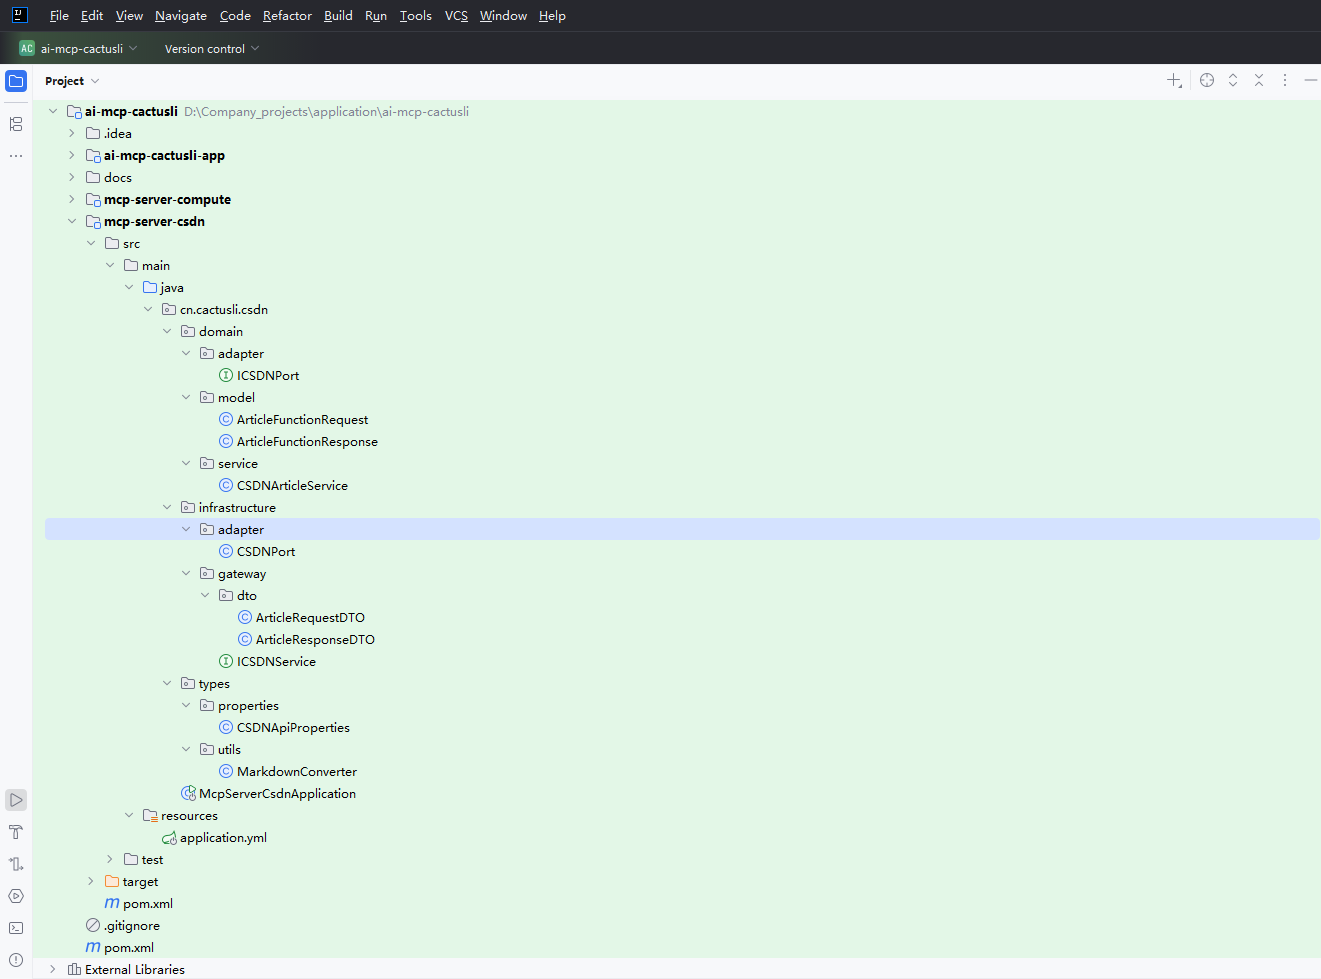Expand the target folder

coord(91,882)
